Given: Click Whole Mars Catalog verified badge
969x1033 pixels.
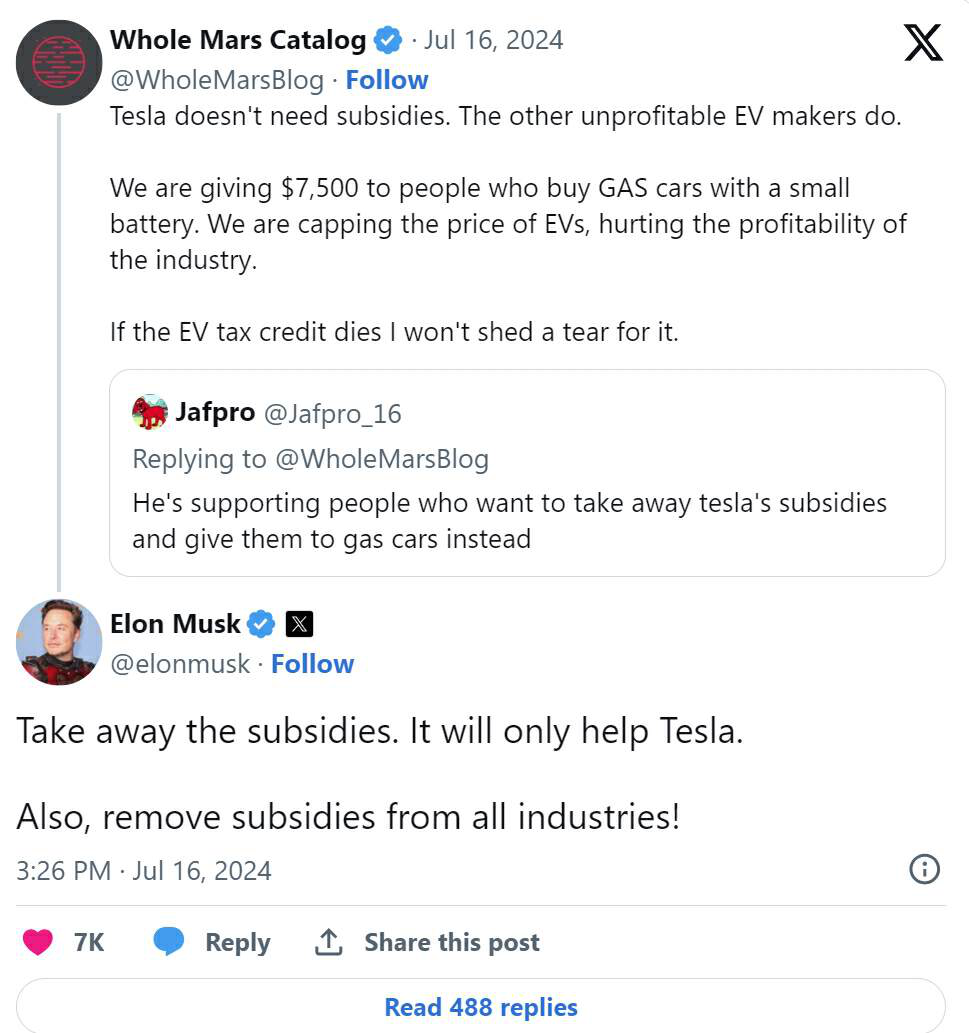Looking at the screenshot, I should click(388, 41).
